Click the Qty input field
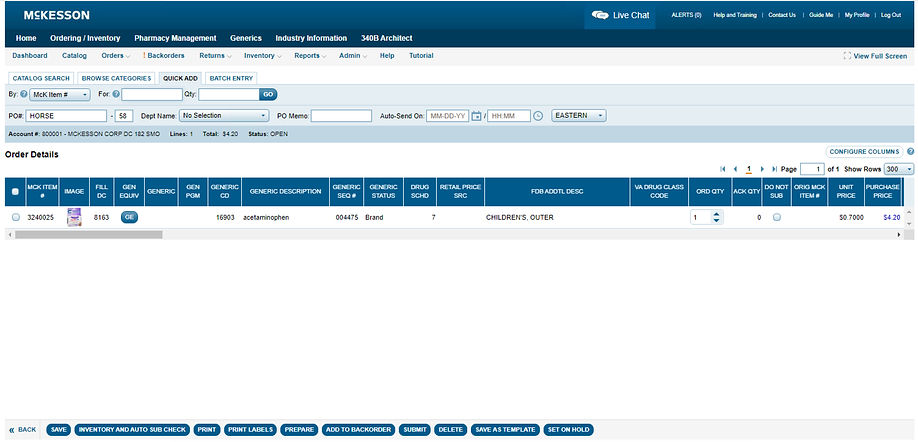918x442 pixels. tap(229, 94)
